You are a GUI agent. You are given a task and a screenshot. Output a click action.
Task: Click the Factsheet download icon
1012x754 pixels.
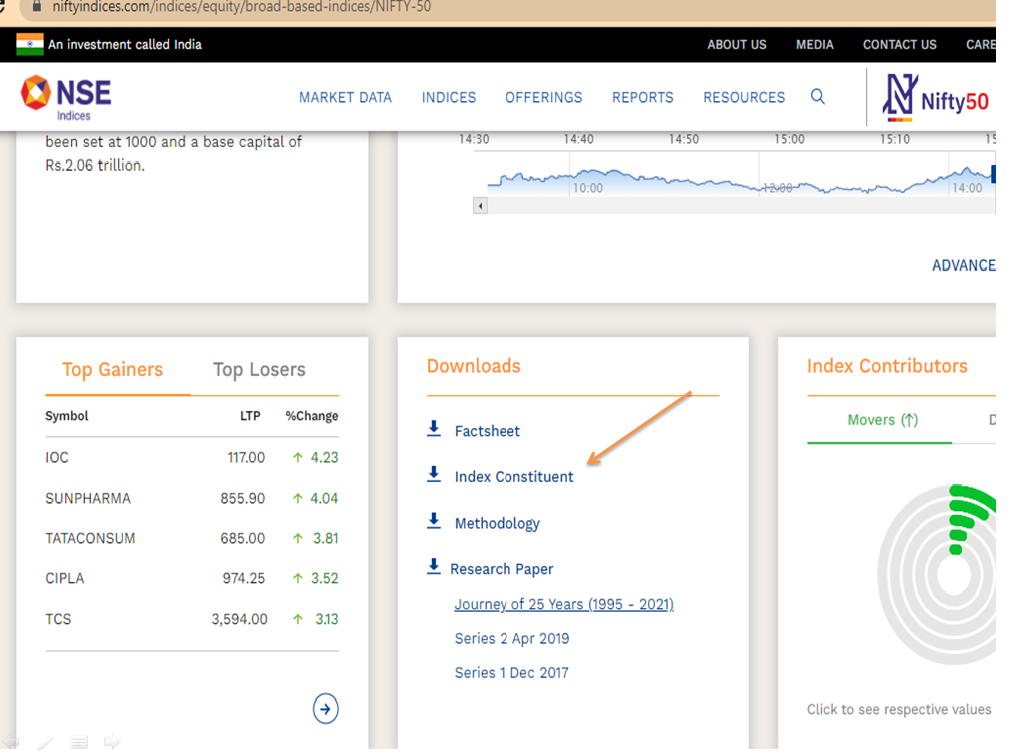point(434,429)
